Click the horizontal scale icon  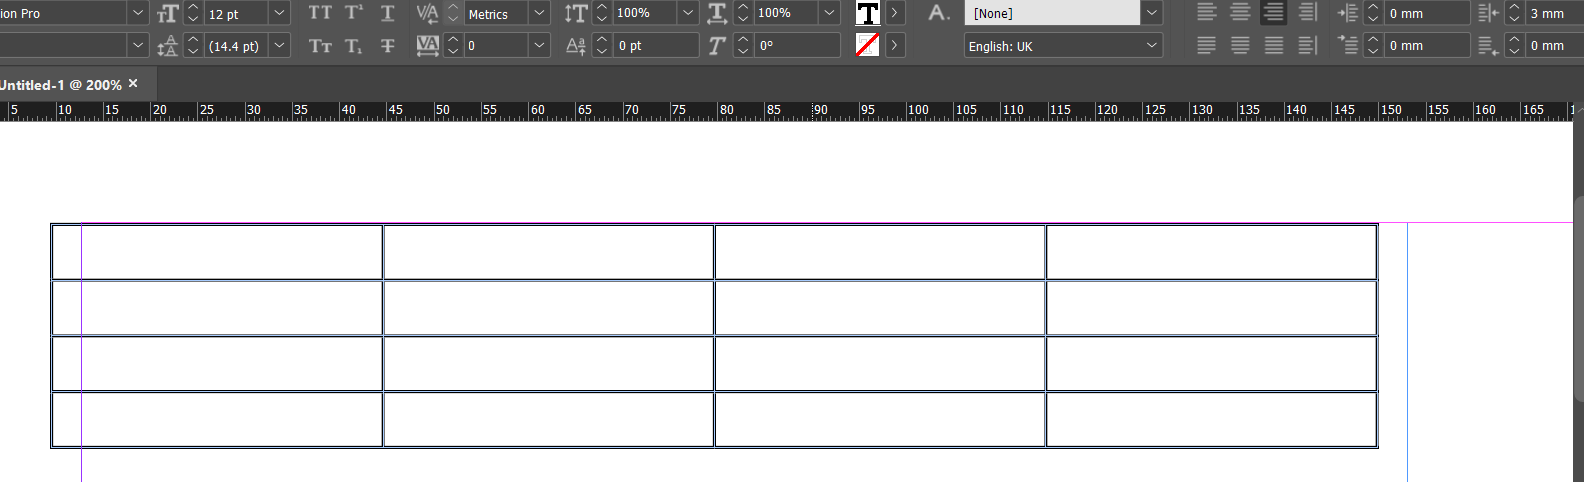tap(717, 13)
